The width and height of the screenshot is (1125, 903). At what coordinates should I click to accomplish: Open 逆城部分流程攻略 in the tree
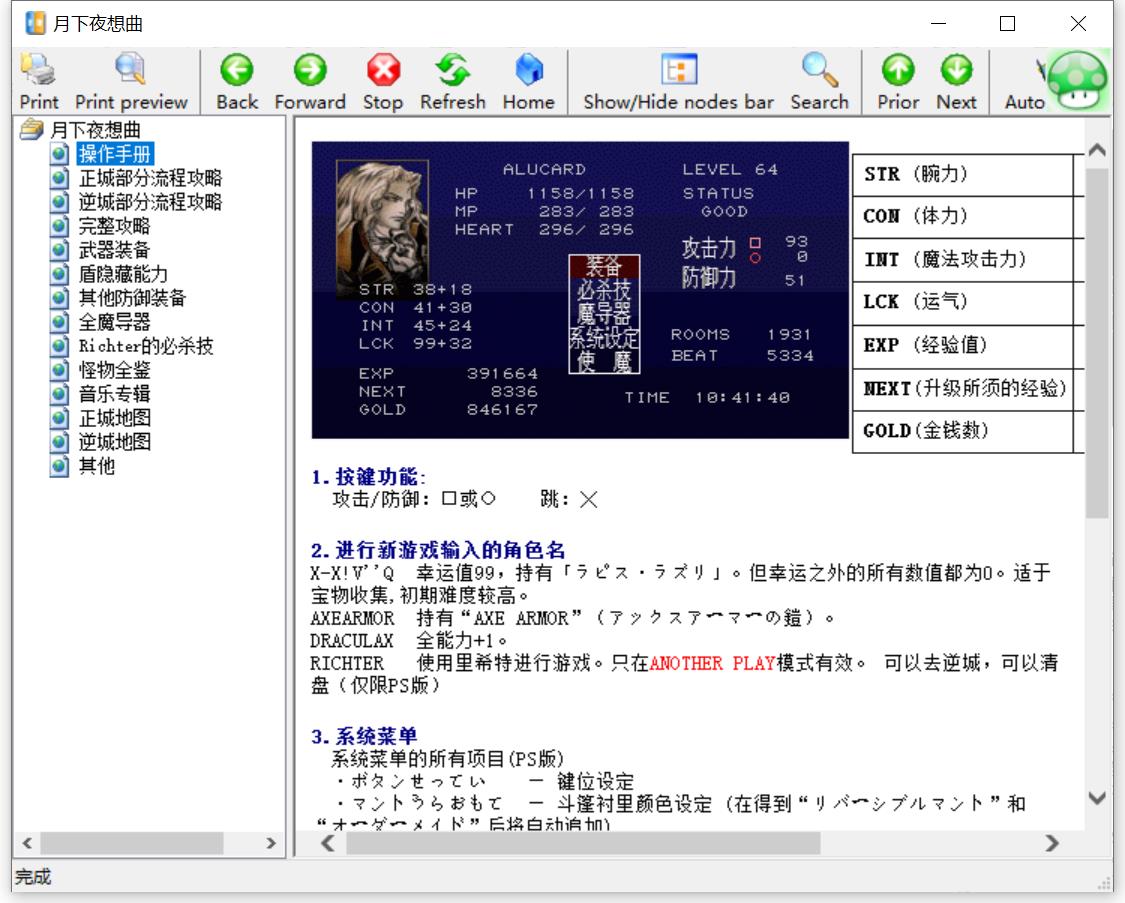pyautogui.click(x=150, y=202)
